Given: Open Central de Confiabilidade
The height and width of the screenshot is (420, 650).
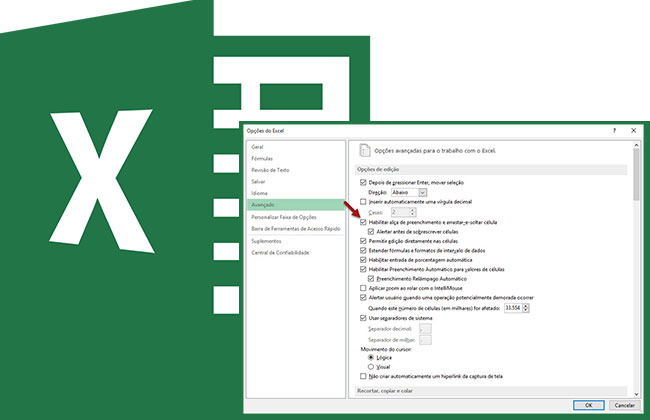Looking at the screenshot, I should (280, 253).
